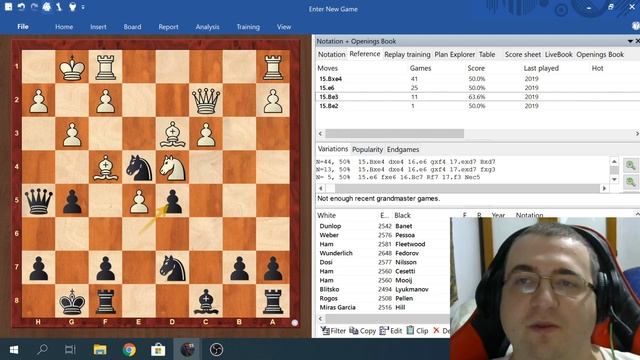Switch to the Table tab
This screenshot has height=360, width=640.
487,54
